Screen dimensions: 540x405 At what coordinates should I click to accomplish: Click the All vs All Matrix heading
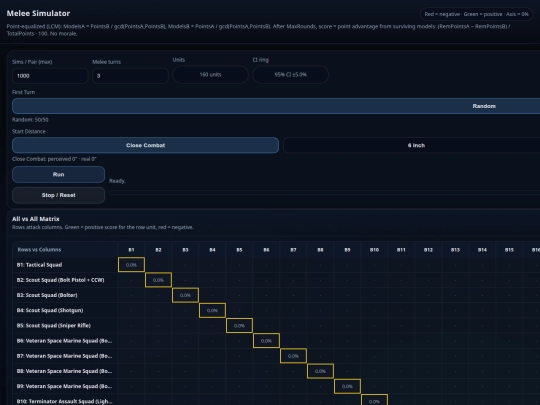pos(35,219)
